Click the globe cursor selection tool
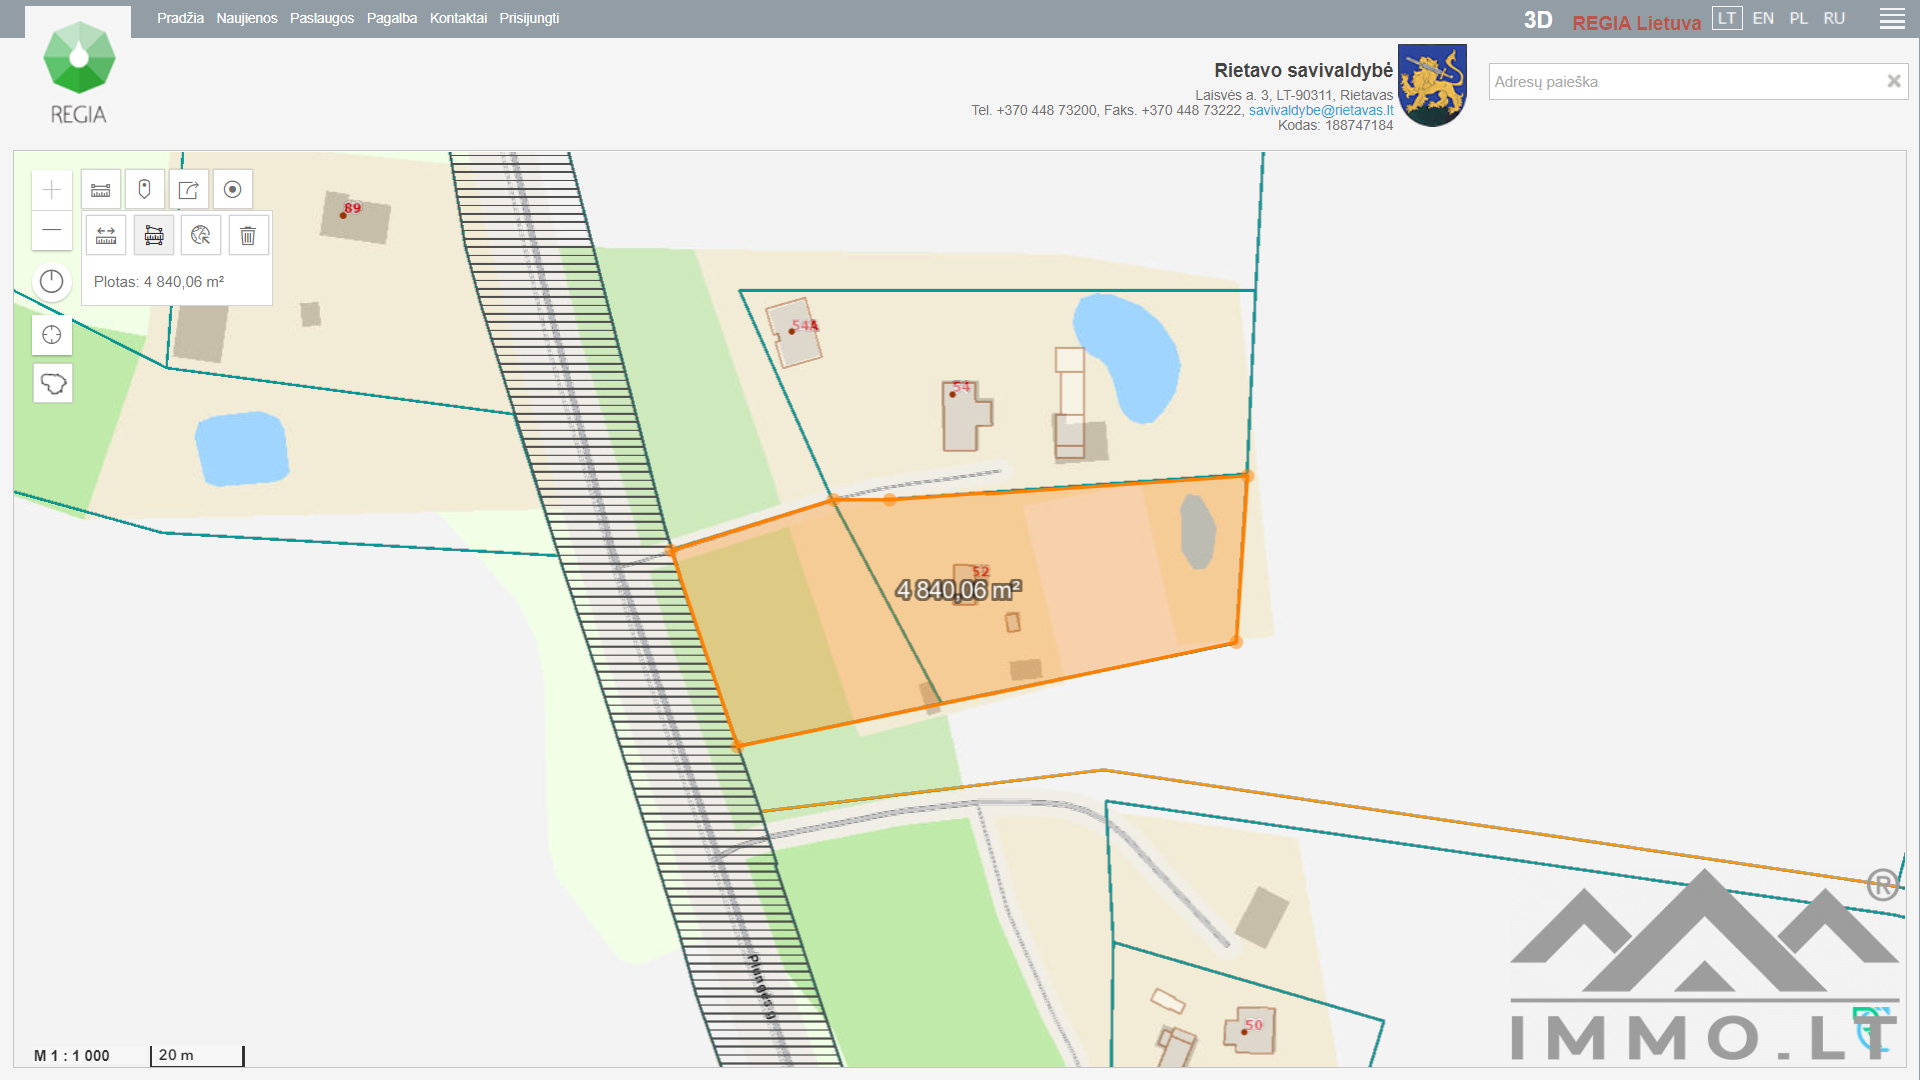This screenshot has width=1920, height=1080. coord(201,236)
